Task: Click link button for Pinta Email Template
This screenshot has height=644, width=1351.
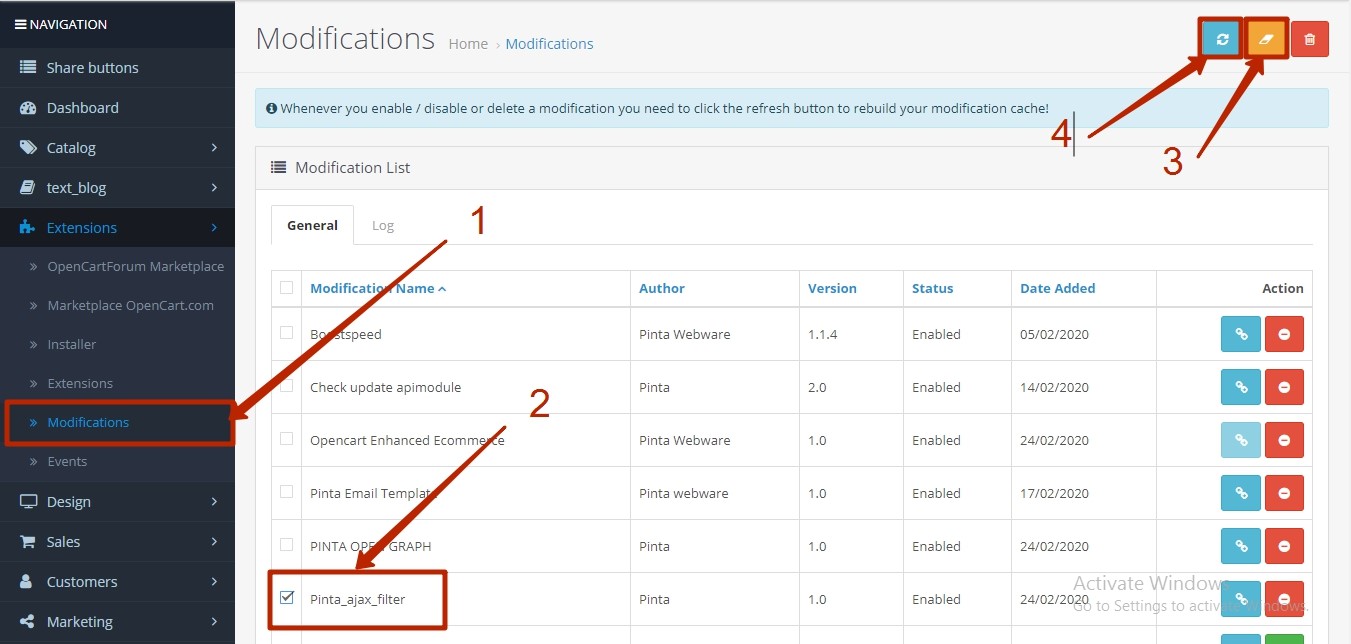Action: [1241, 493]
